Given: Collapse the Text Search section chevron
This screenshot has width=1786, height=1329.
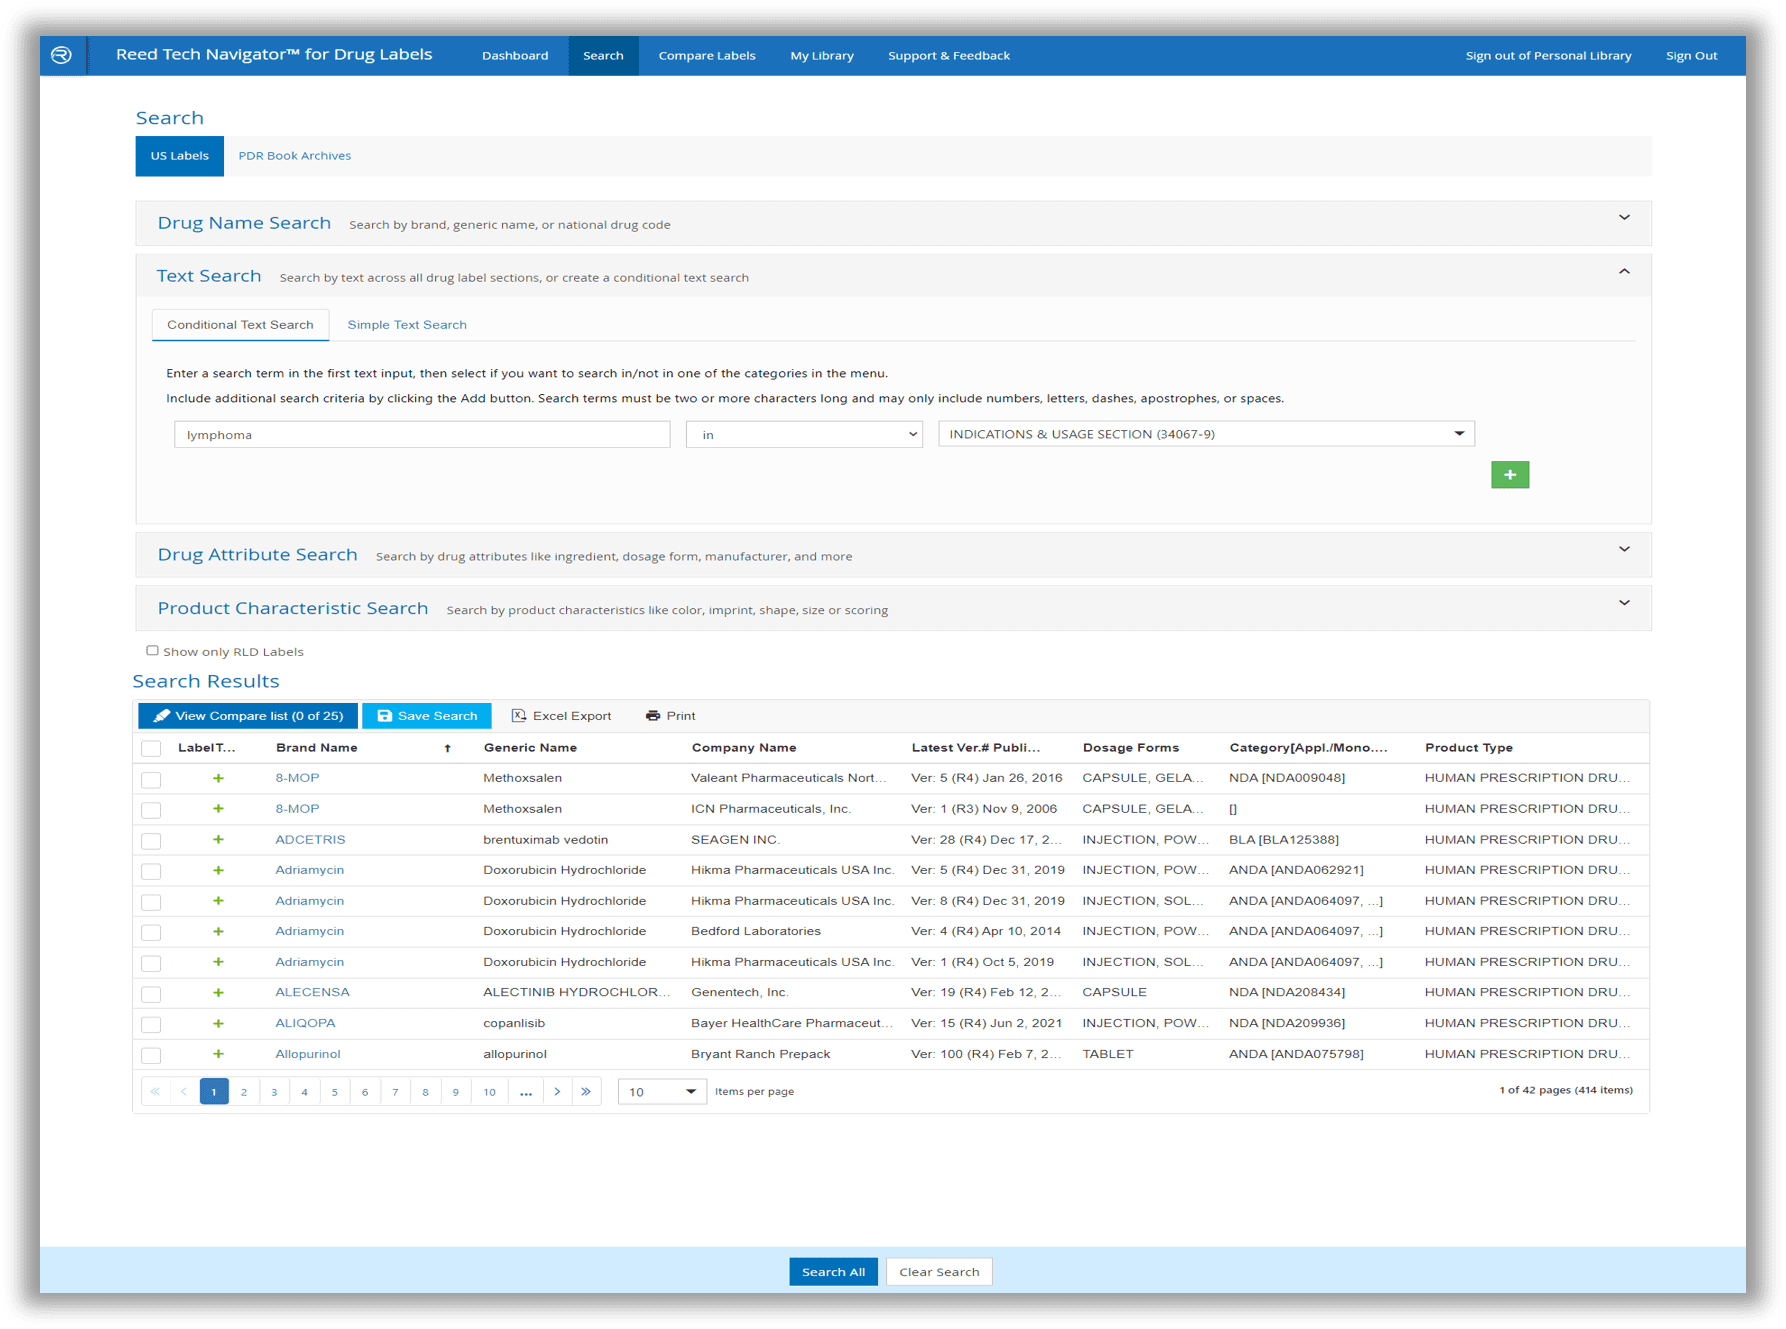Looking at the screenshot, I should click(1624, 271).
